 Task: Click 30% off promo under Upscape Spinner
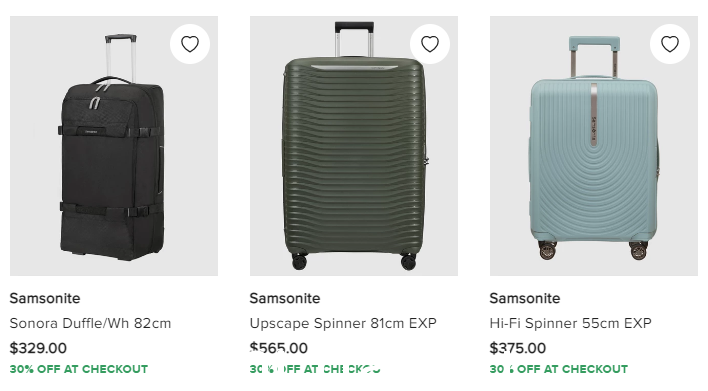pyautogui.click(x=315, y=369)
